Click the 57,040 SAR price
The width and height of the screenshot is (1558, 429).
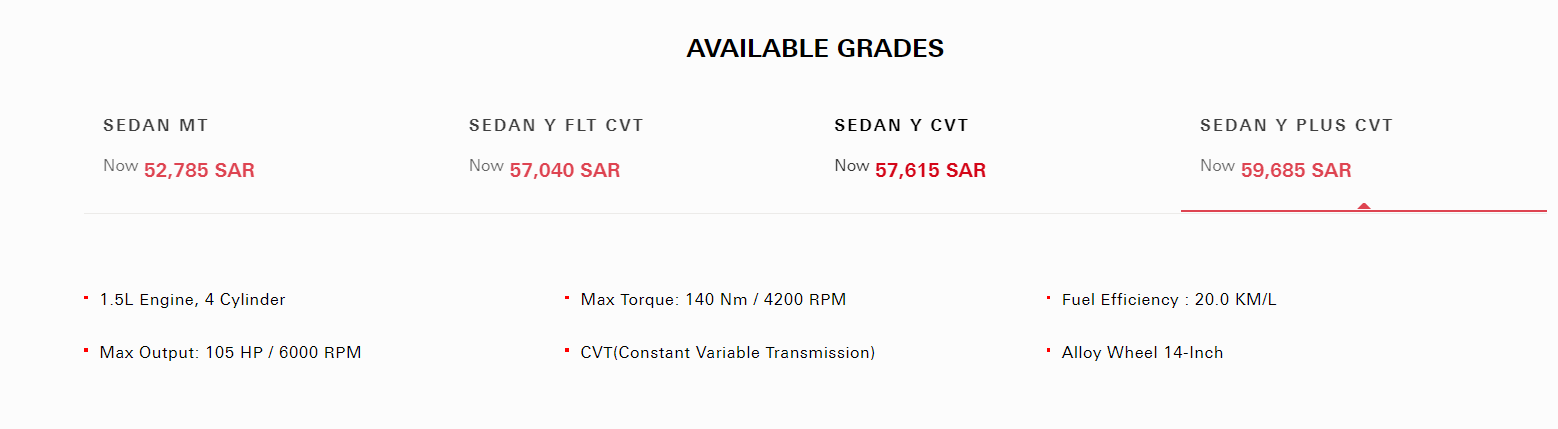click(565, 171)
